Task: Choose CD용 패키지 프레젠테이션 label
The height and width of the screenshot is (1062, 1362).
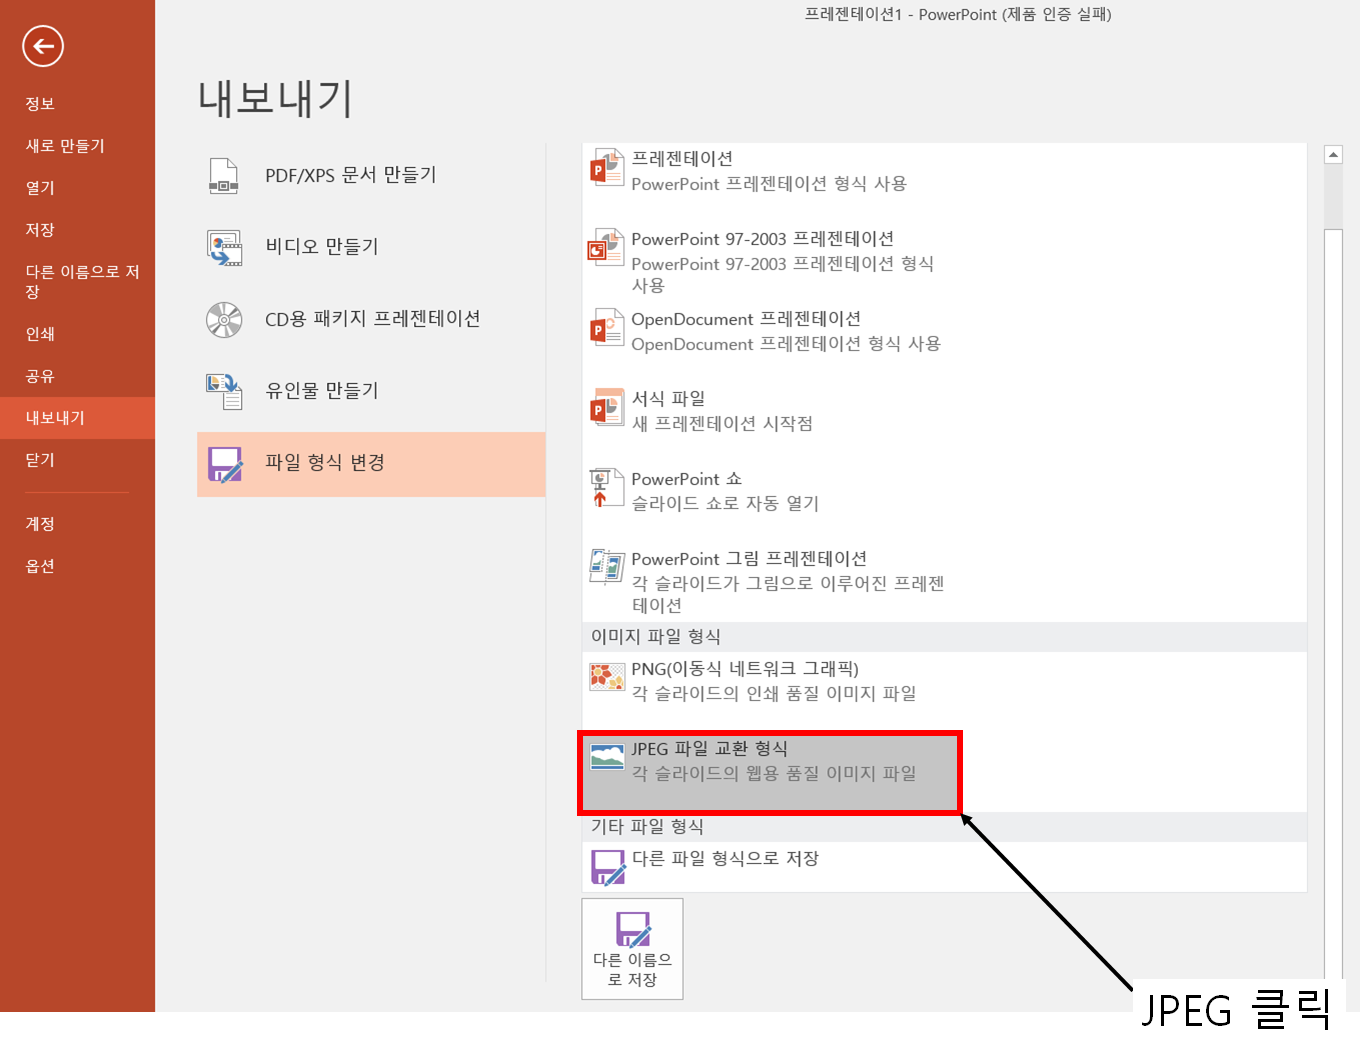Action: pyautogui.click(x=373, y=319)
